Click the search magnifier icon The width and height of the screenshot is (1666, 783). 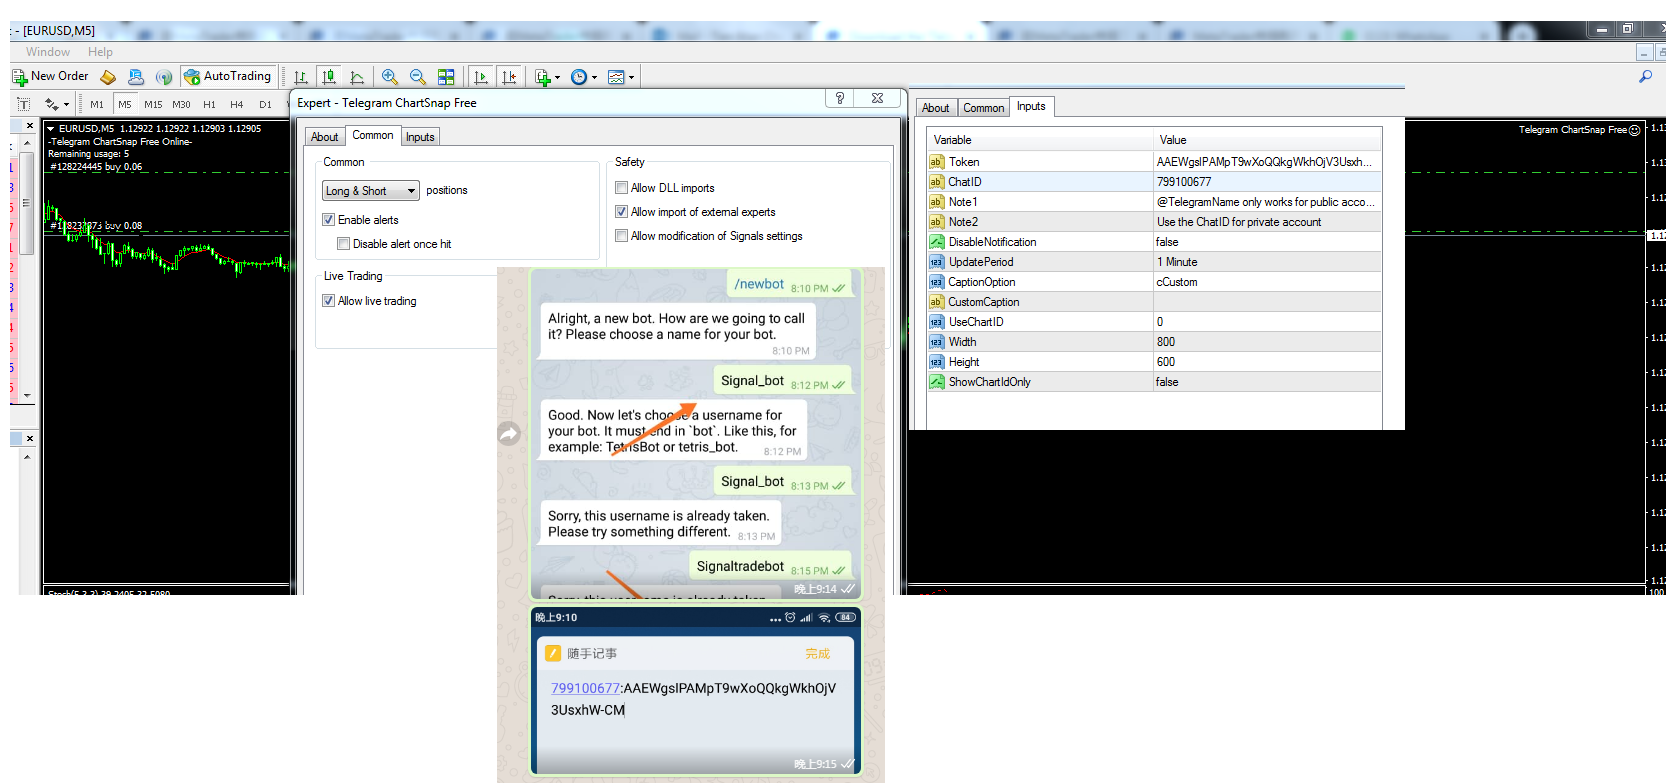[x=1645, y=76]
